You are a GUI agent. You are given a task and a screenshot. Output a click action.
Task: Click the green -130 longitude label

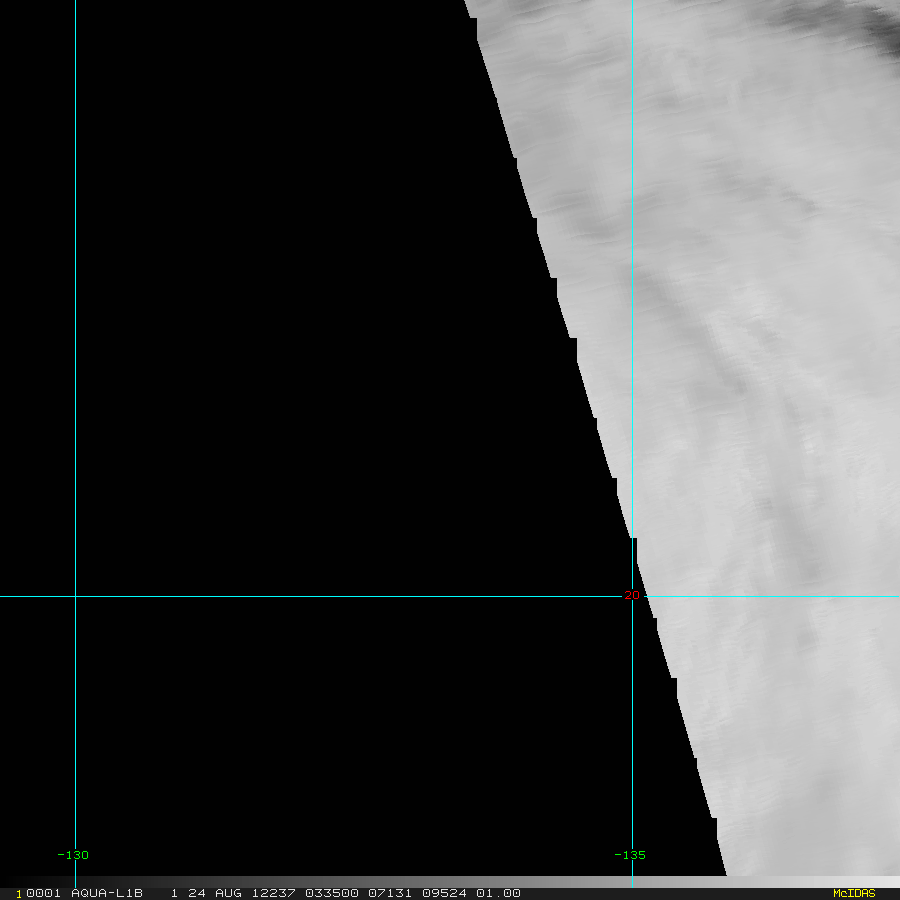tap(72, 855)
